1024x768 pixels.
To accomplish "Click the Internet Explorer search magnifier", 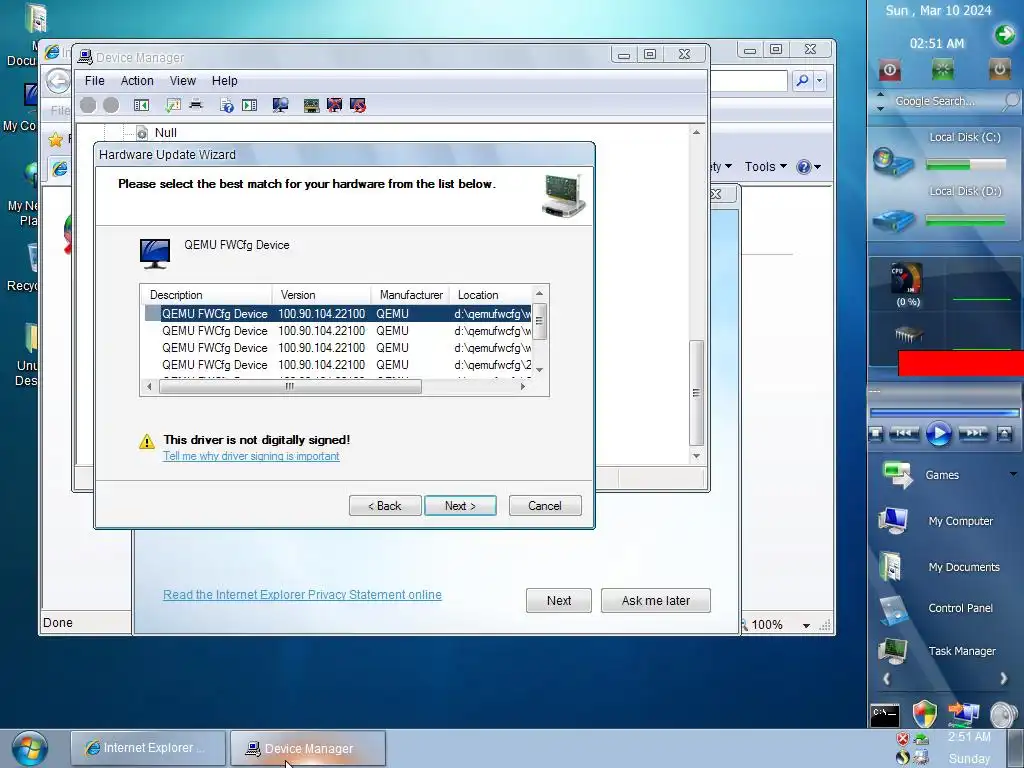I will [803, 81].
